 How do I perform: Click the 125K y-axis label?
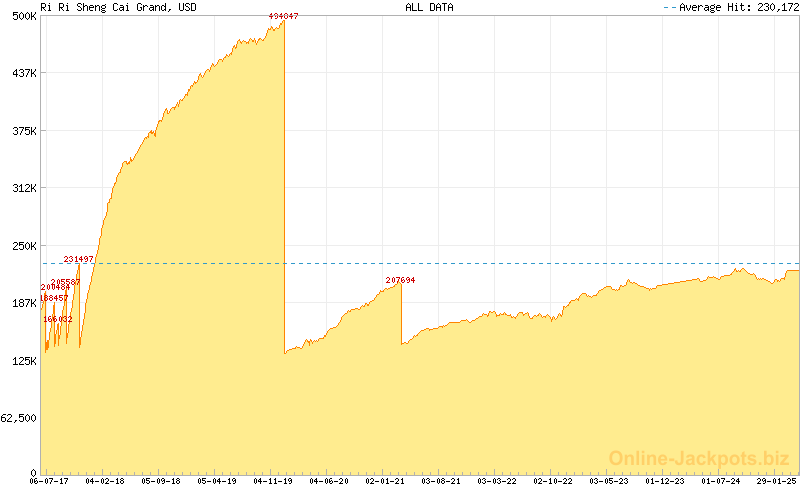(x=24, y=361)
